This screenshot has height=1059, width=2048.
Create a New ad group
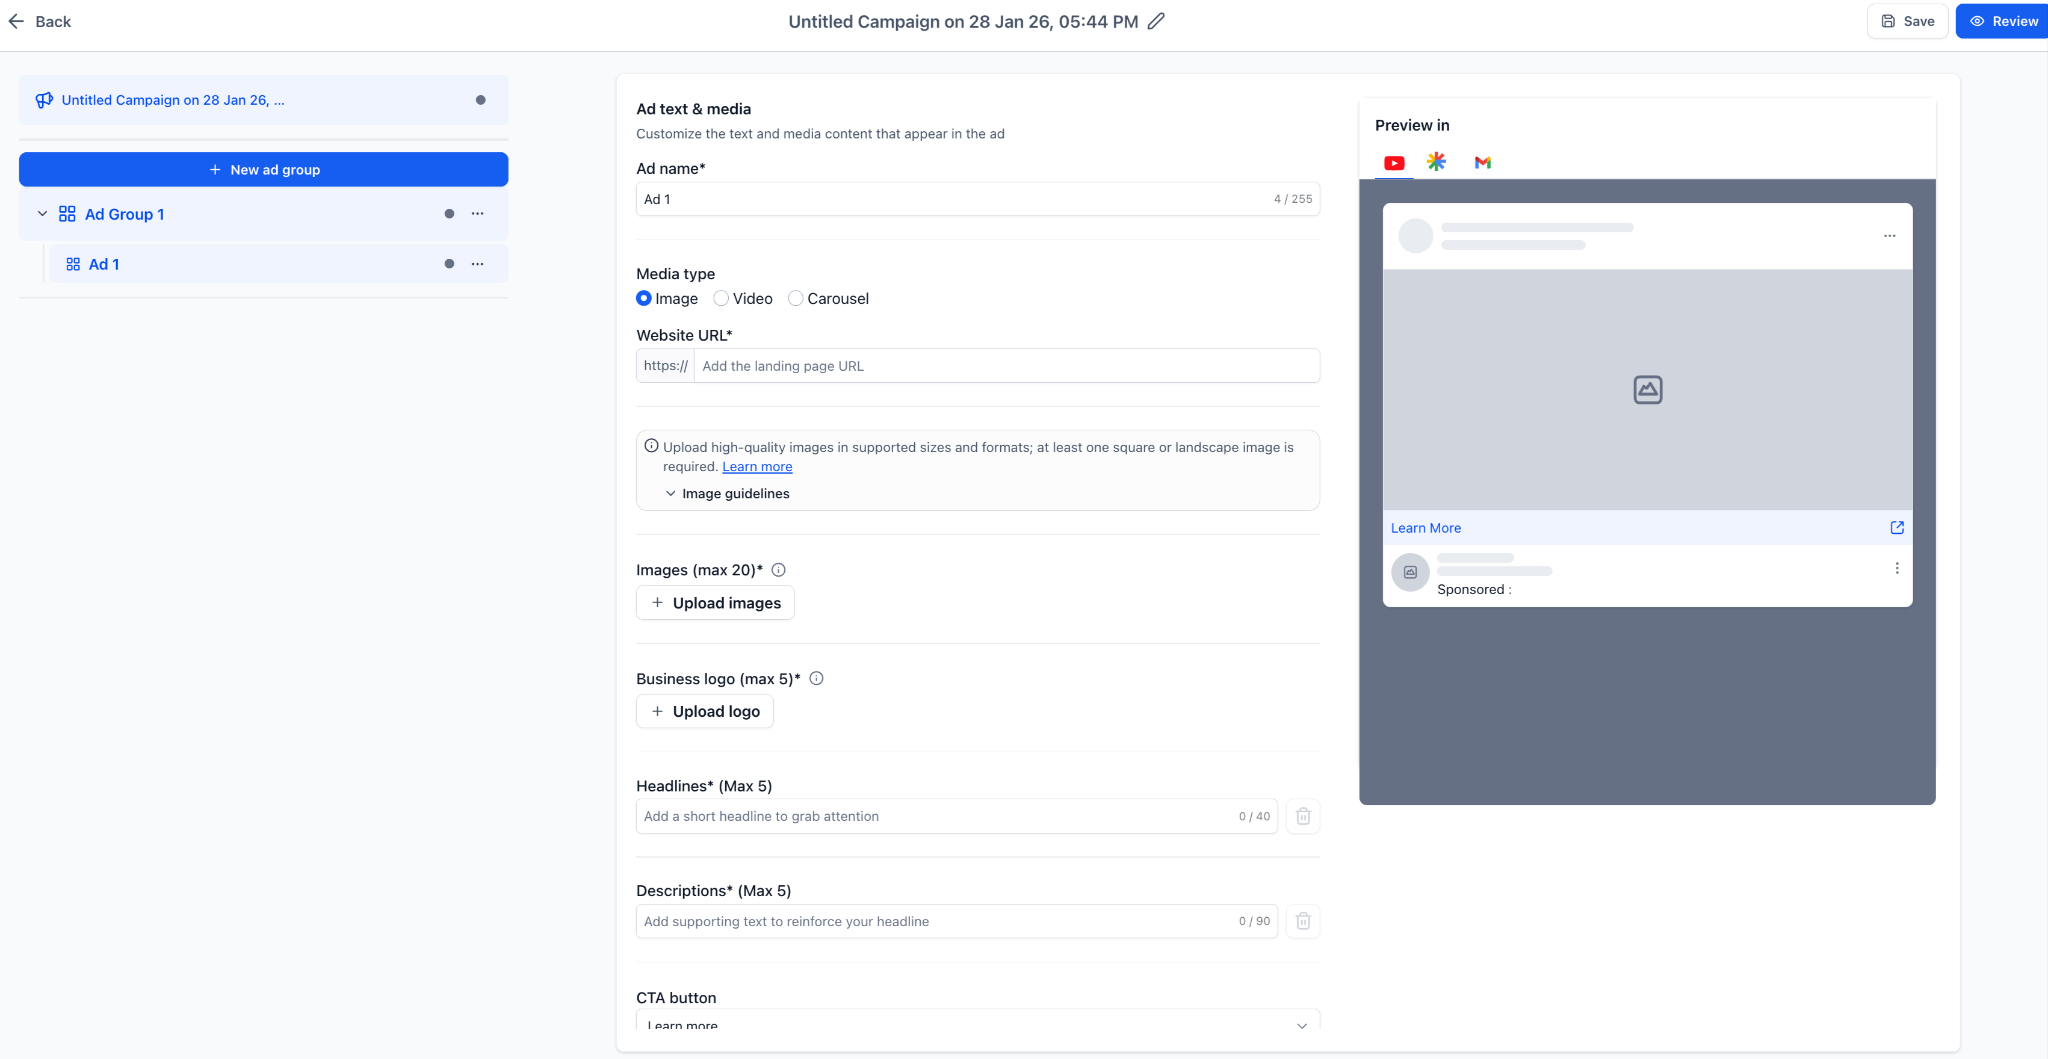pos(264,170)
